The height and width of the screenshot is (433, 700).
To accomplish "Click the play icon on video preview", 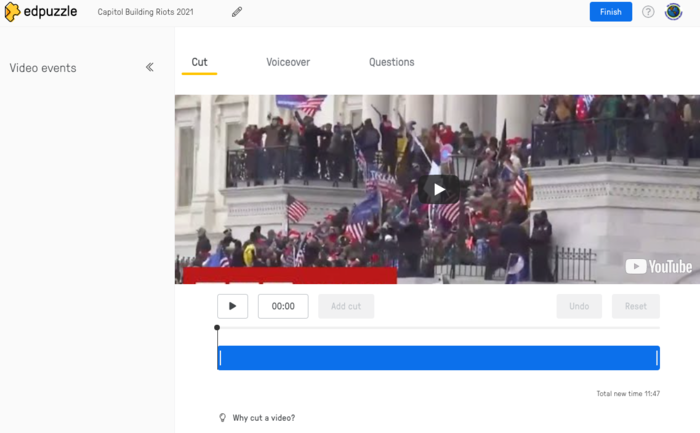I will point(439,189).
